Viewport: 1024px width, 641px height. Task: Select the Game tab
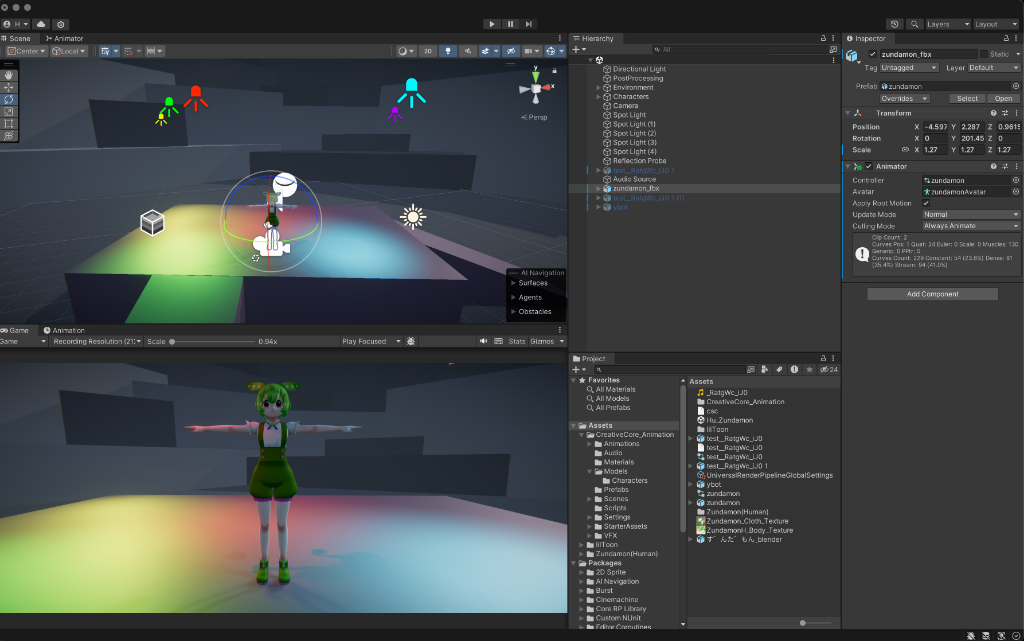coord(15,330)
